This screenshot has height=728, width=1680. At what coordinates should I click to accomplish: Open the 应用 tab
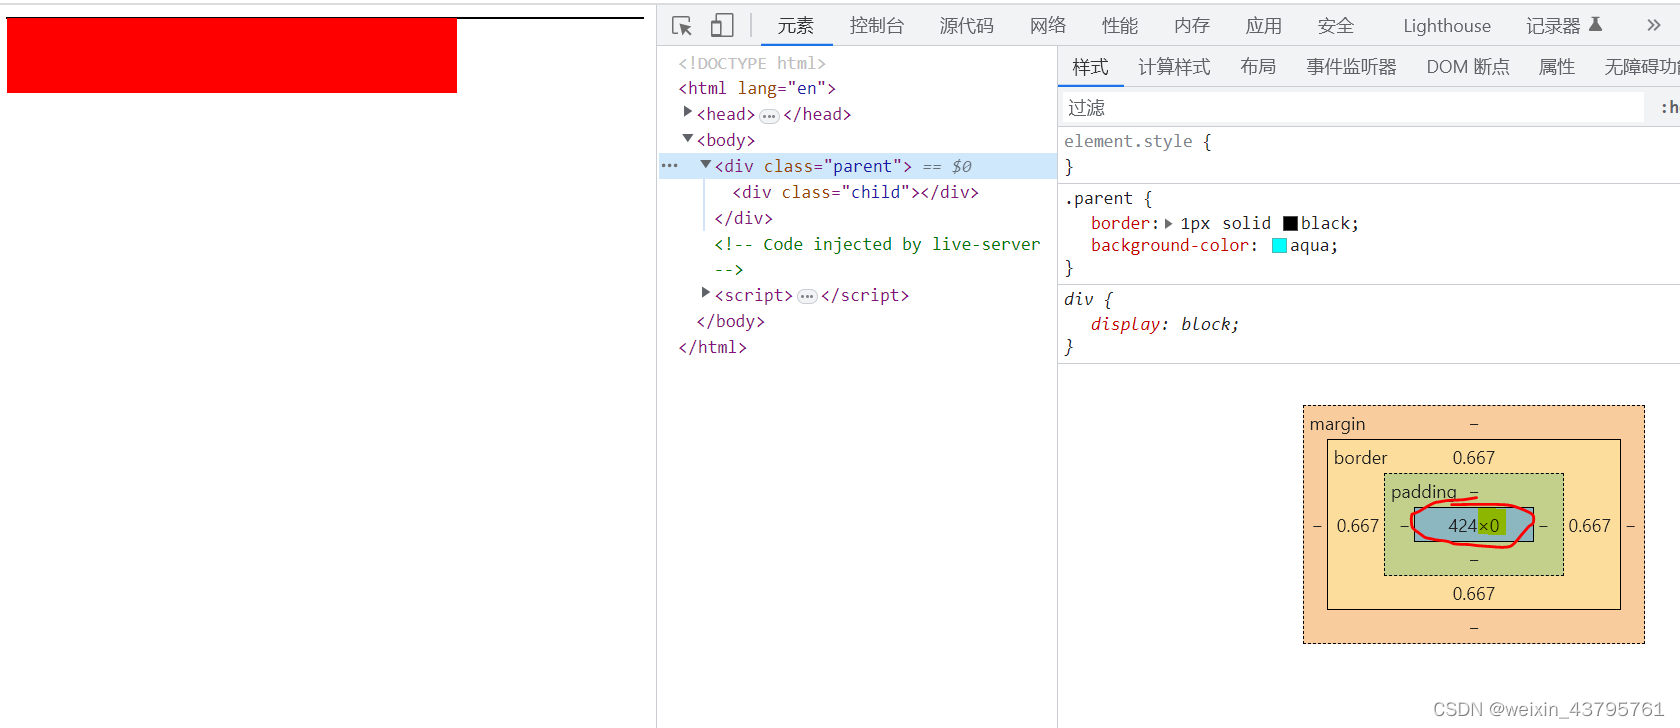click(1264, 26)
